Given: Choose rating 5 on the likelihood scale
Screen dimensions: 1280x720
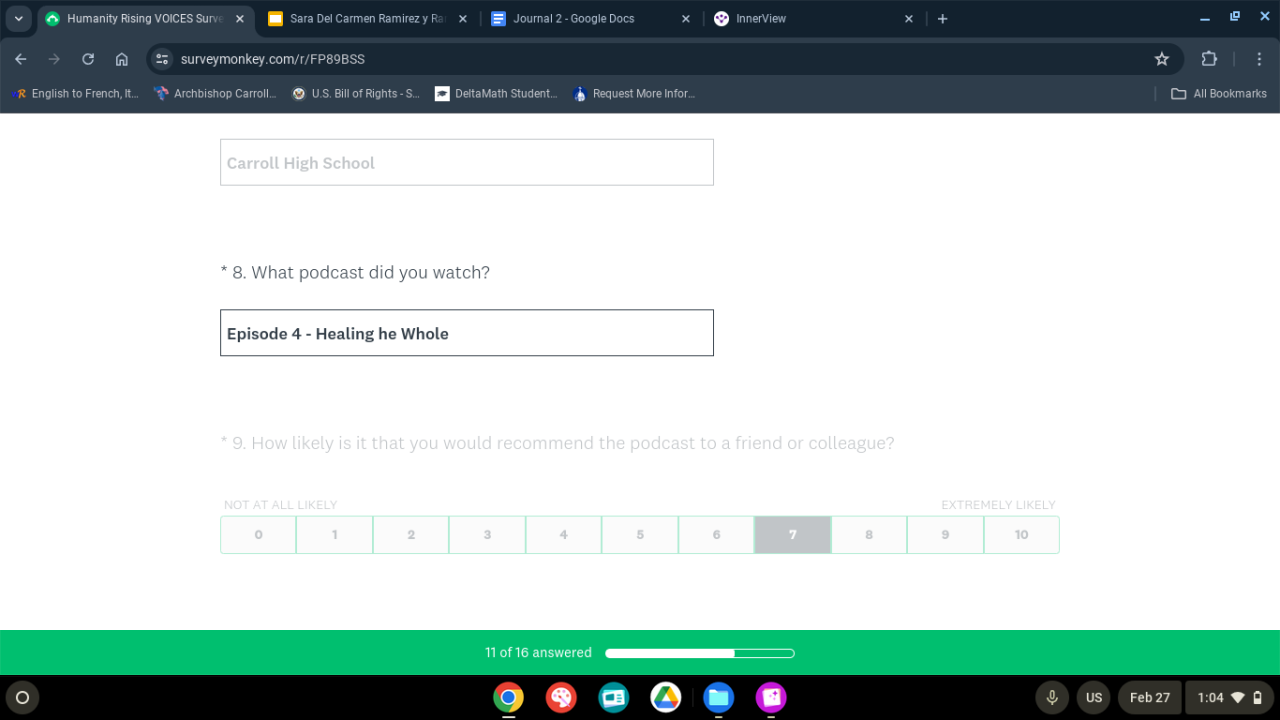Looking at the screenshot, I should click(x=640, y=535).
